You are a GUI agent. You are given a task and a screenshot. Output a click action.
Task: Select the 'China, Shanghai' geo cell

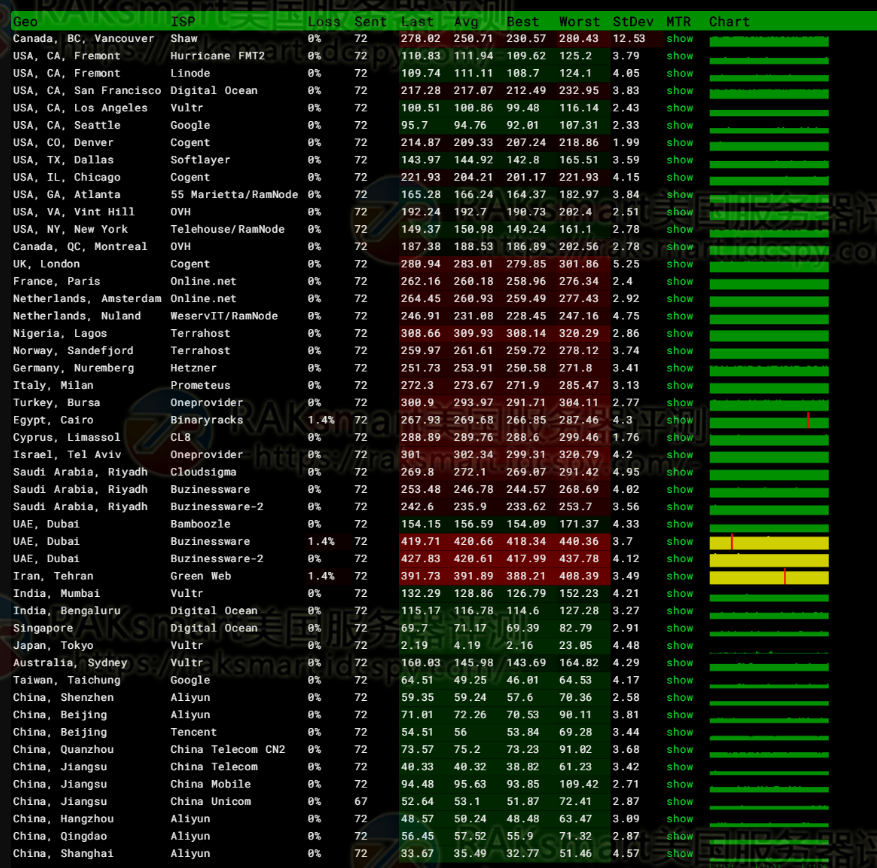(63, 853)
